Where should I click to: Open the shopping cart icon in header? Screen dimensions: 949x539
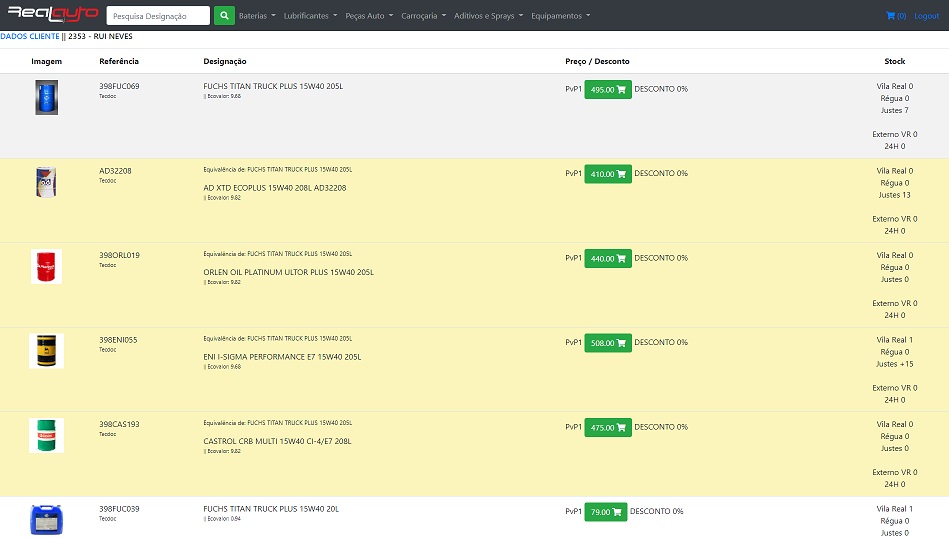point(896,16)
